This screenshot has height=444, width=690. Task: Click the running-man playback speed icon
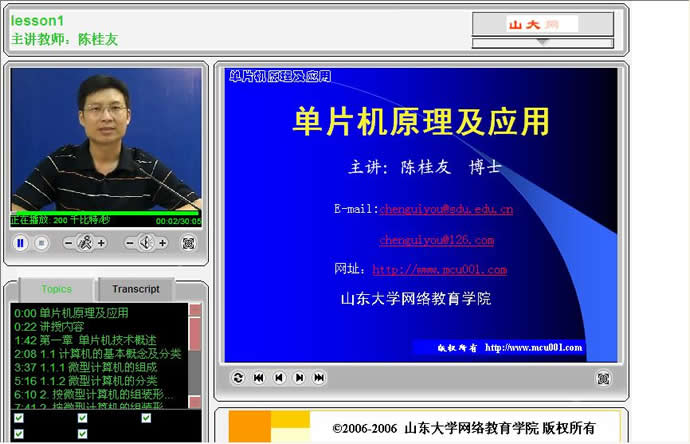(85, 243)
